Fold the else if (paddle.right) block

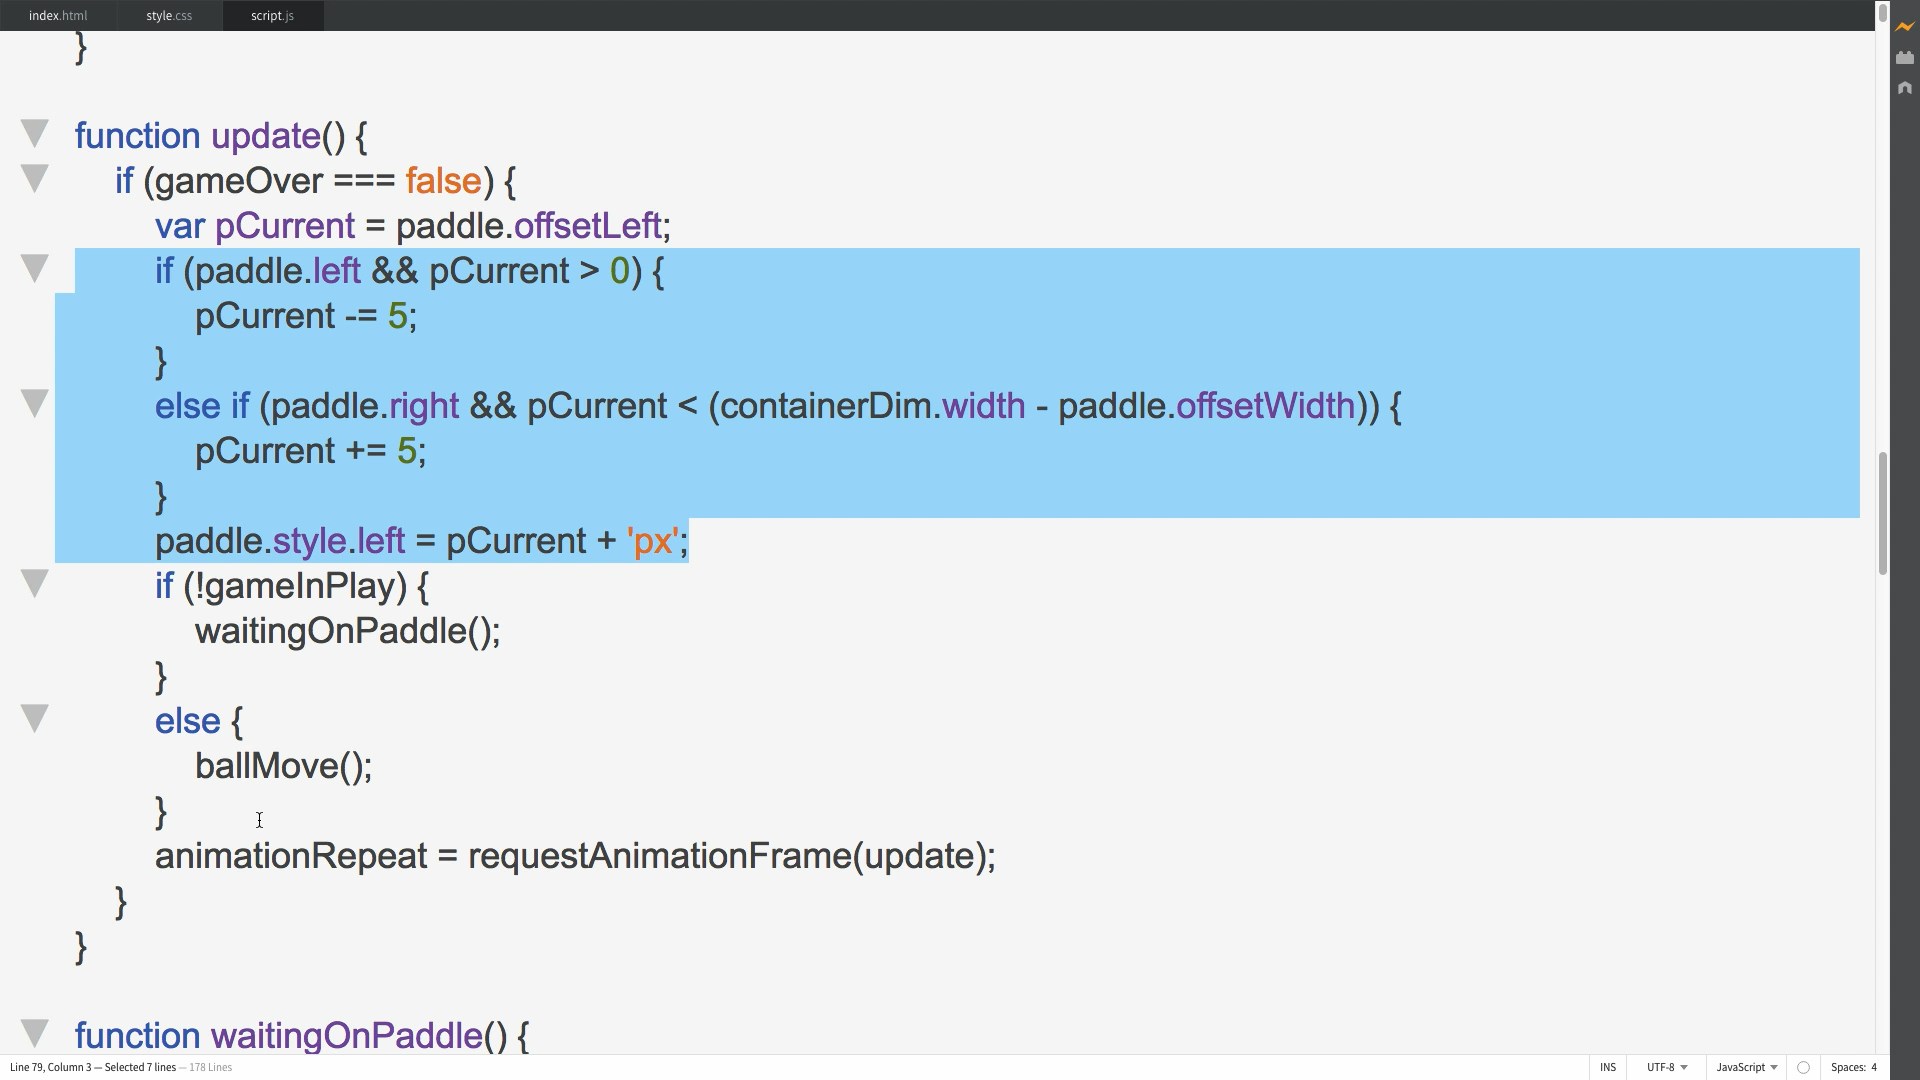point(34,403)
